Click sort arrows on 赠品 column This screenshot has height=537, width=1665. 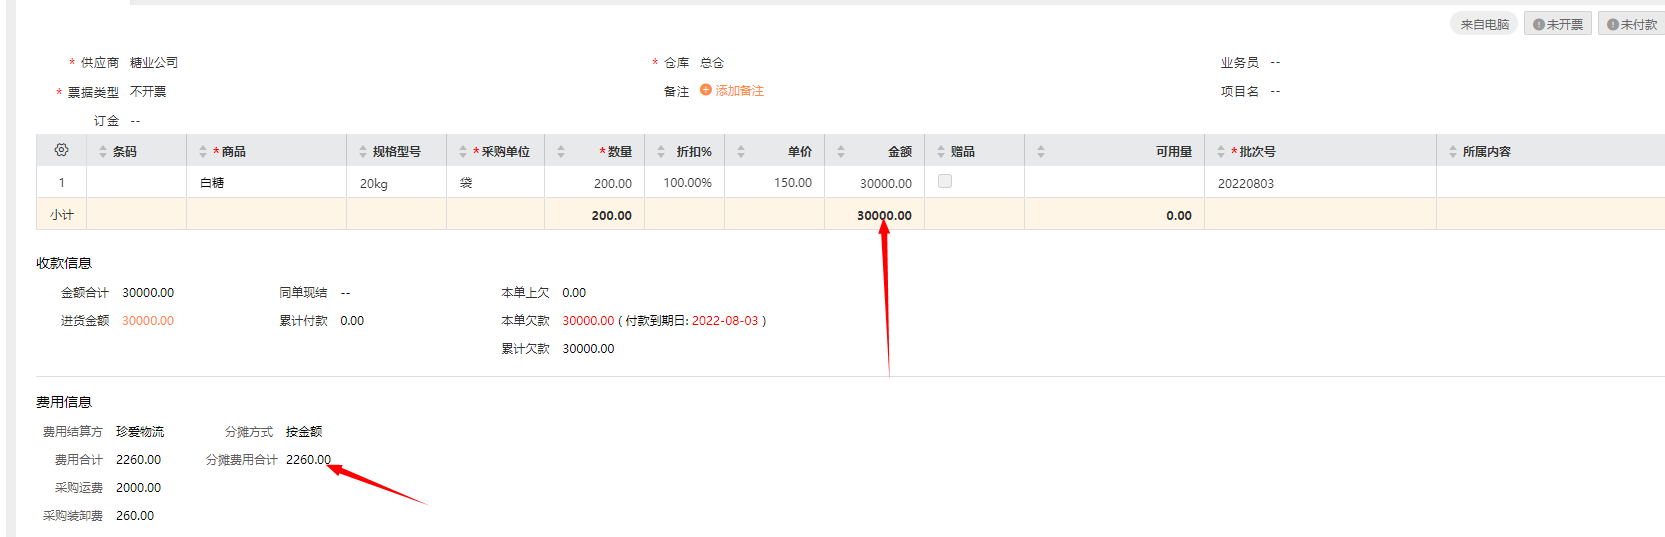pyautogui.click(x=941, y=152)
